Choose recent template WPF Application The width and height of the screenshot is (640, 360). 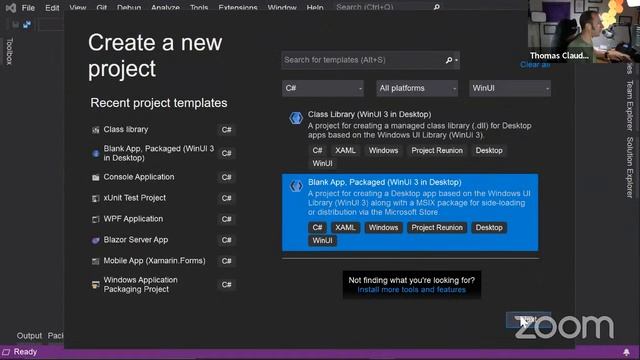tap(162, 219)
